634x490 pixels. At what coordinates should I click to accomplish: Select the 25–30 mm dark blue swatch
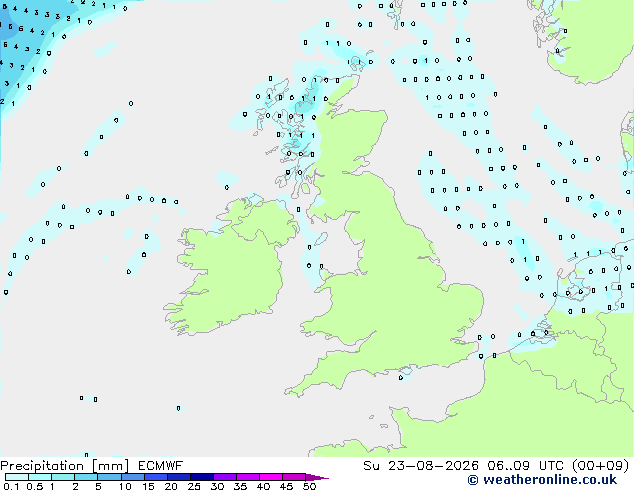(x=201, y=477)
